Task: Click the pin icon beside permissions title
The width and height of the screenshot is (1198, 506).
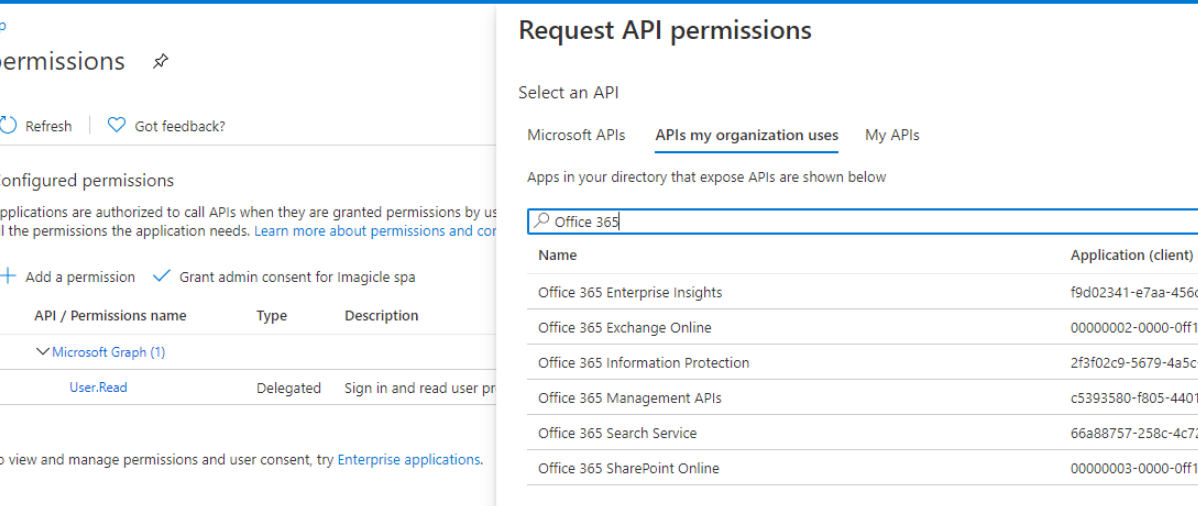Action: (160, 62)
